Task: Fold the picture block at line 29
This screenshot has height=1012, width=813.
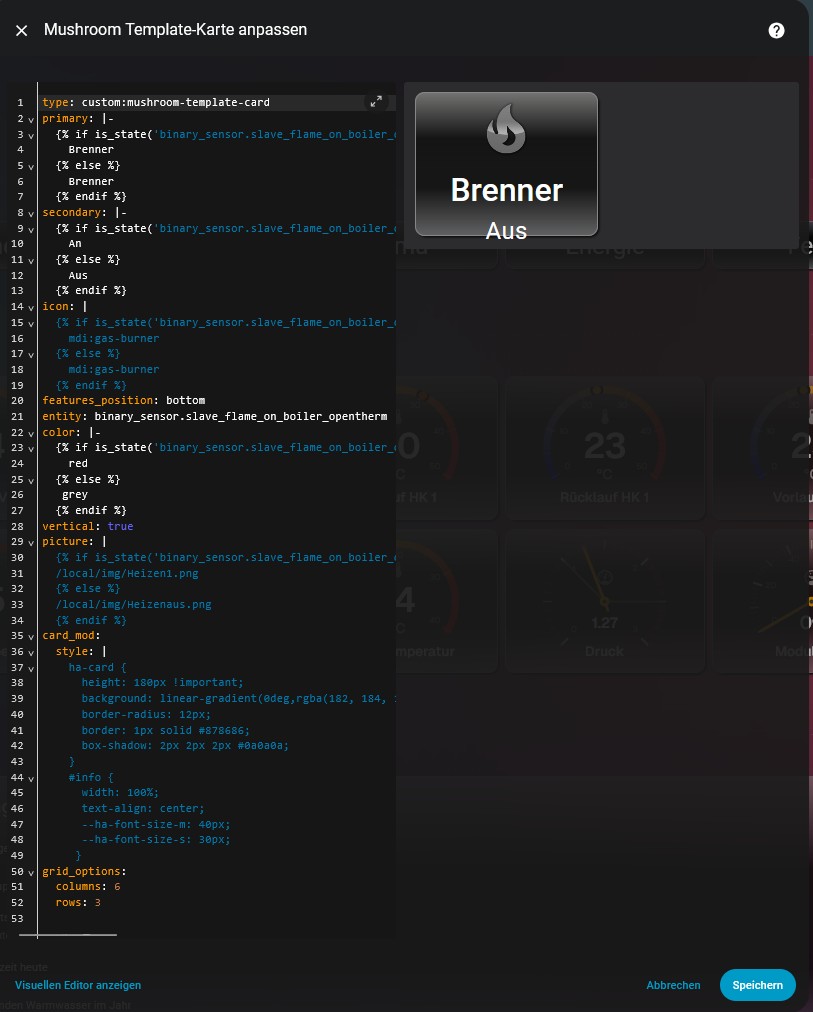Action: click(x=31, y=542)
